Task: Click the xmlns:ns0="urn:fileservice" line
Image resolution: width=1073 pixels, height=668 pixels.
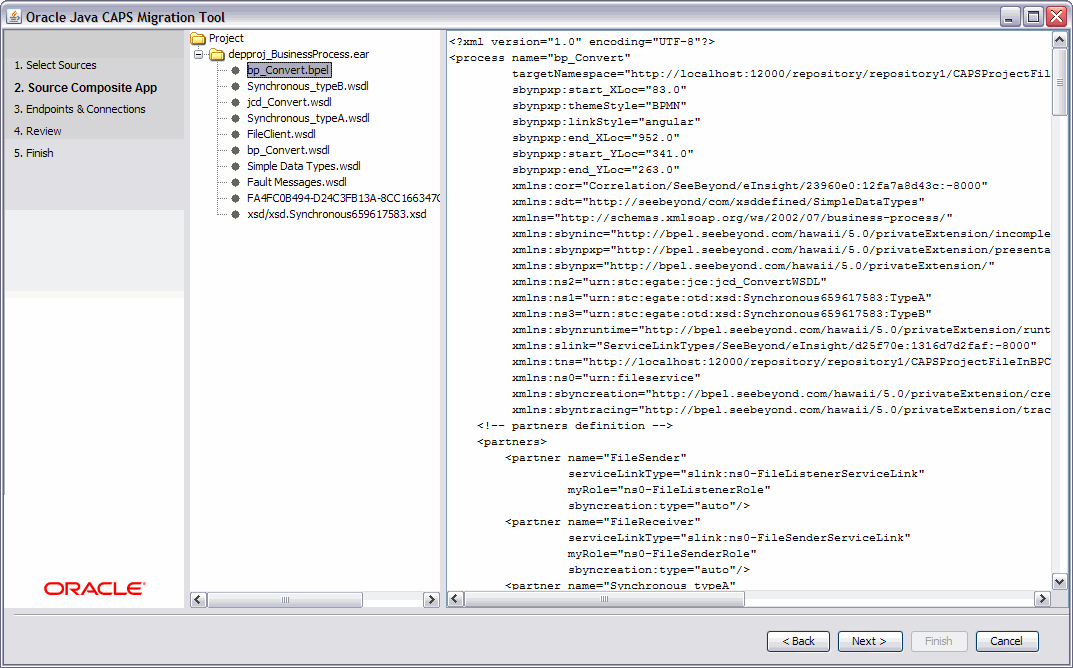Action: 606,378
